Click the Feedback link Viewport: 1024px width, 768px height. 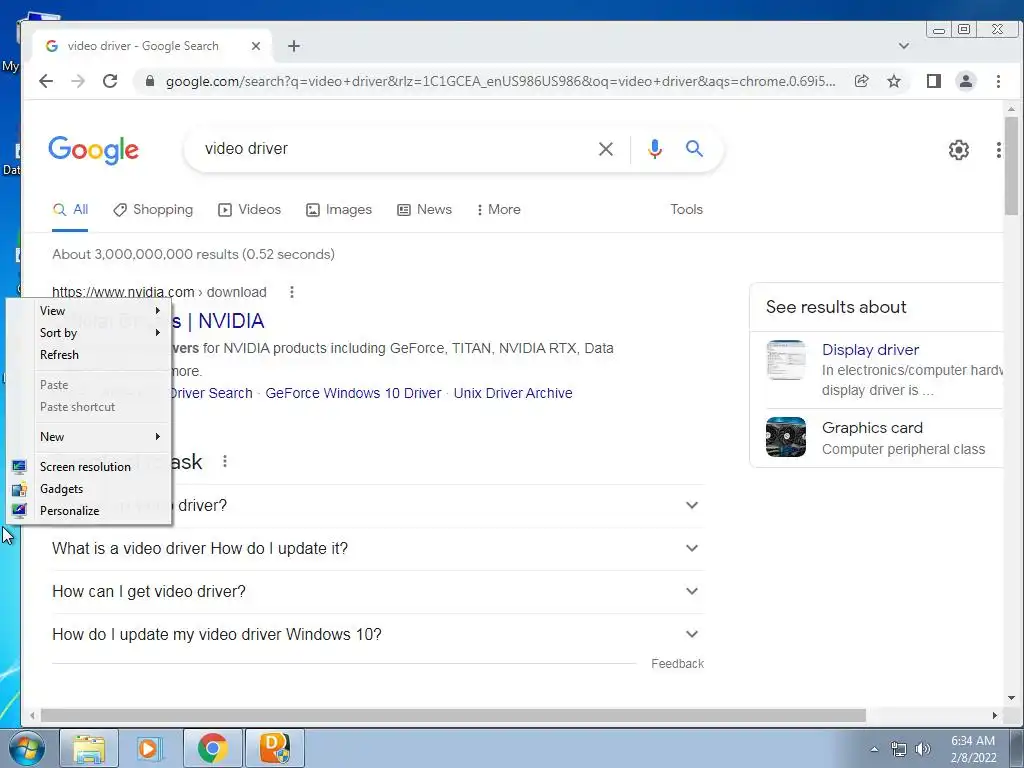pyautogui.click(x=677, y=664)
